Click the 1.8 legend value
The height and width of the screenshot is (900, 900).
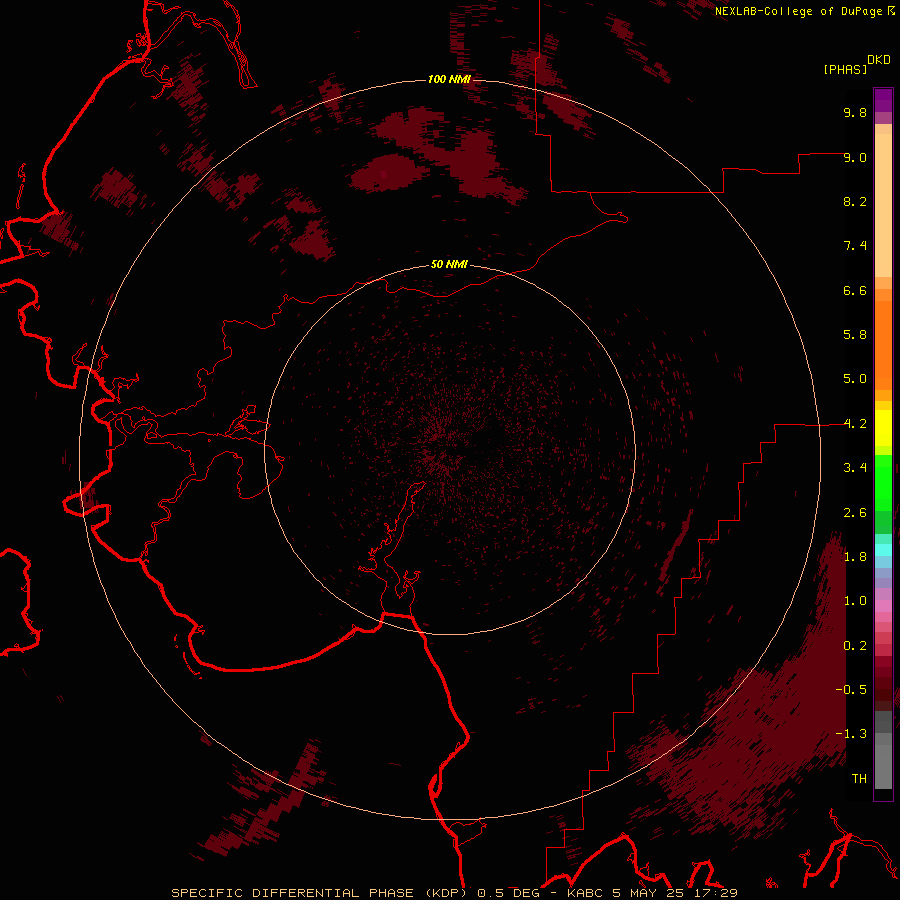855,557
